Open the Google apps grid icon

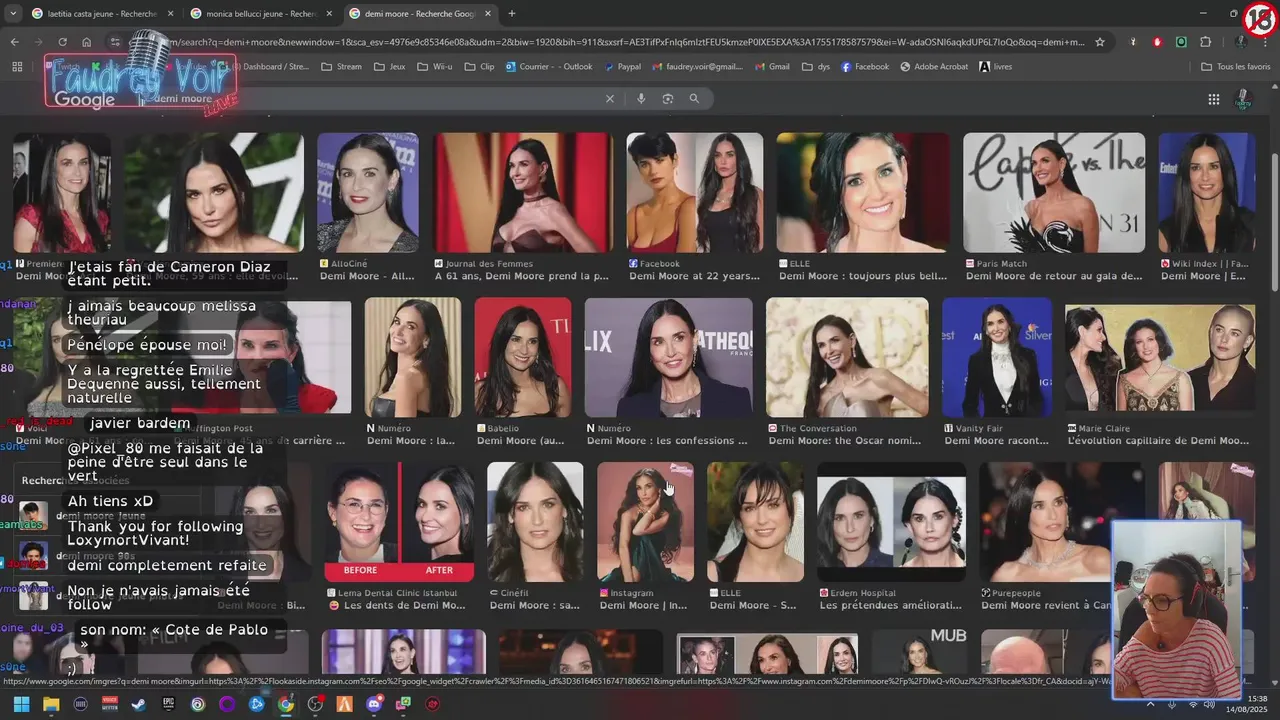point(1213,99)
